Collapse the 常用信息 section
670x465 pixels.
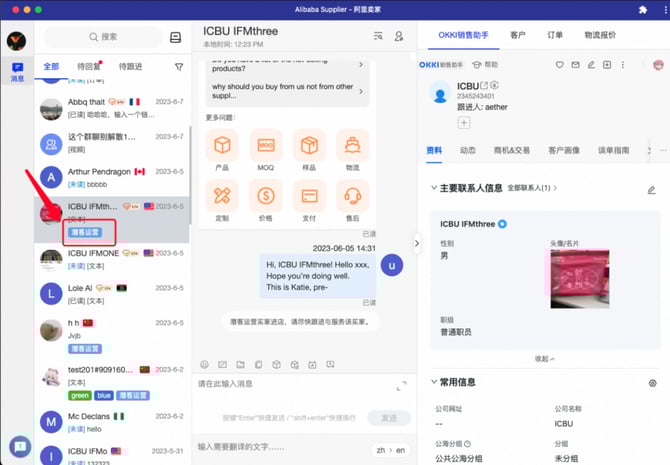click(x=434, y=382)
